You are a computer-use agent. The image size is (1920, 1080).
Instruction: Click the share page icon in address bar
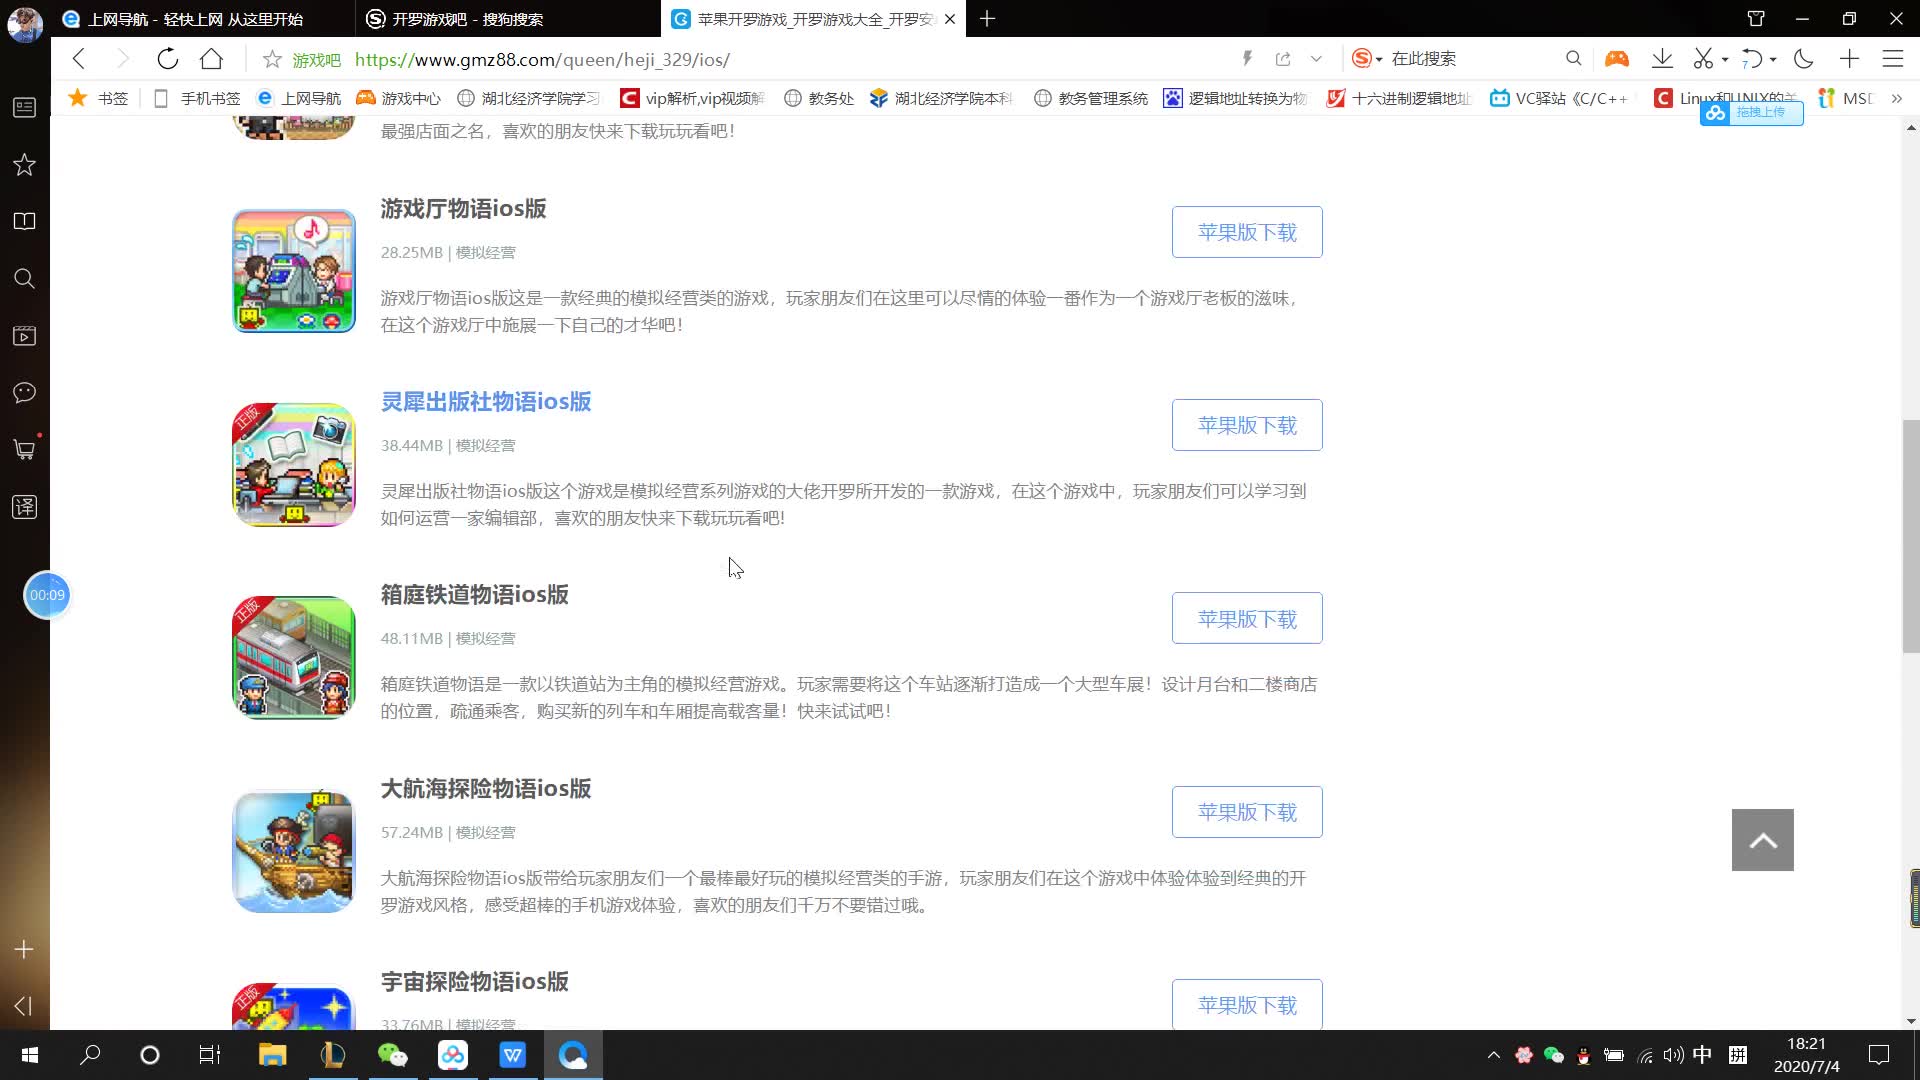pos(1283,59)
